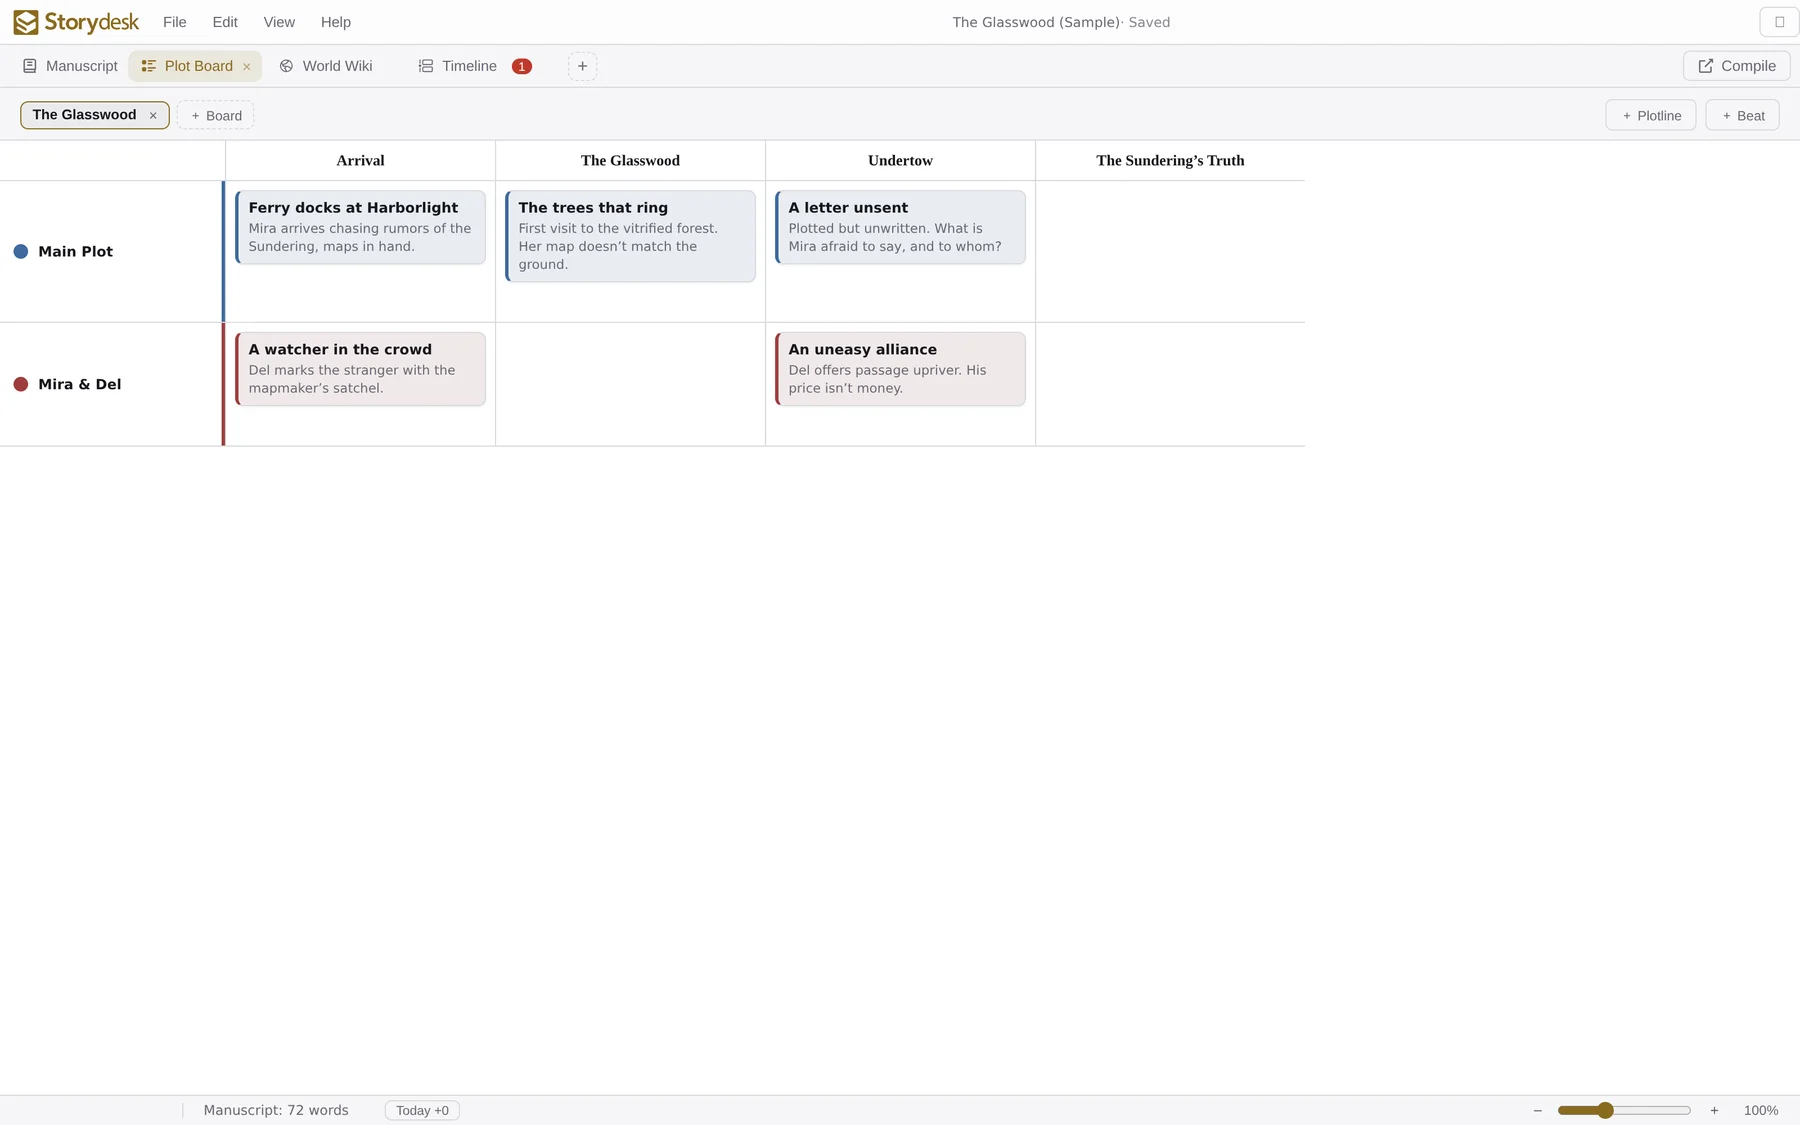Add a new Board

(215, 115)
